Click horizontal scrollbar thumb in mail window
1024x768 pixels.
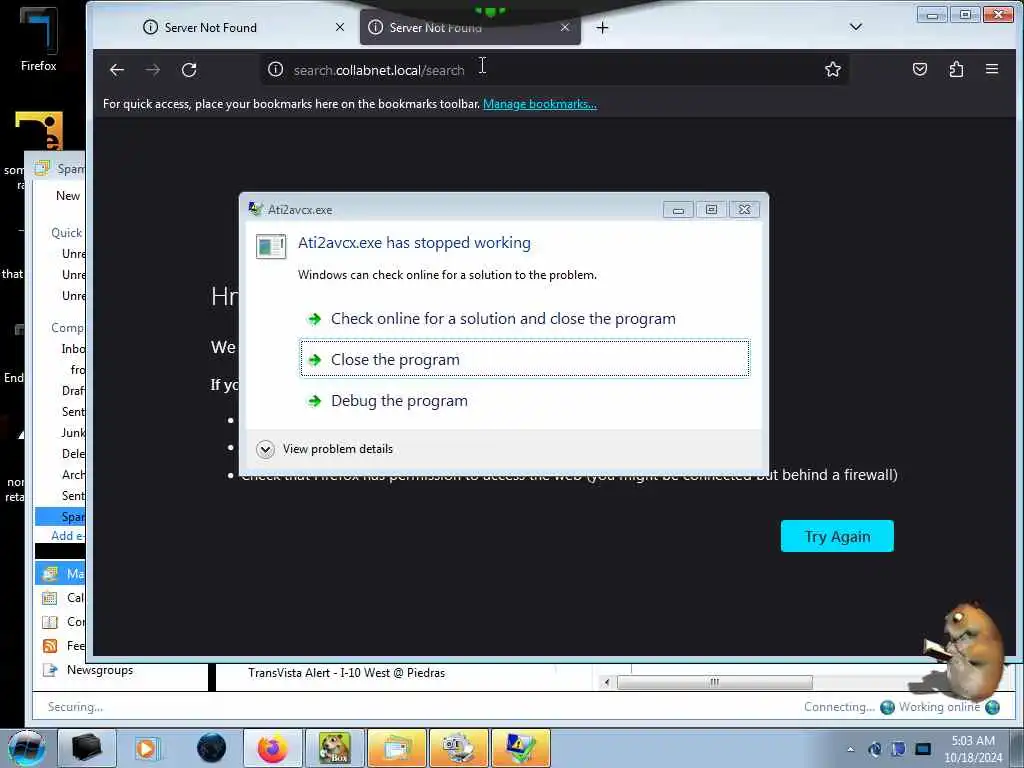(x=714, y=682)
